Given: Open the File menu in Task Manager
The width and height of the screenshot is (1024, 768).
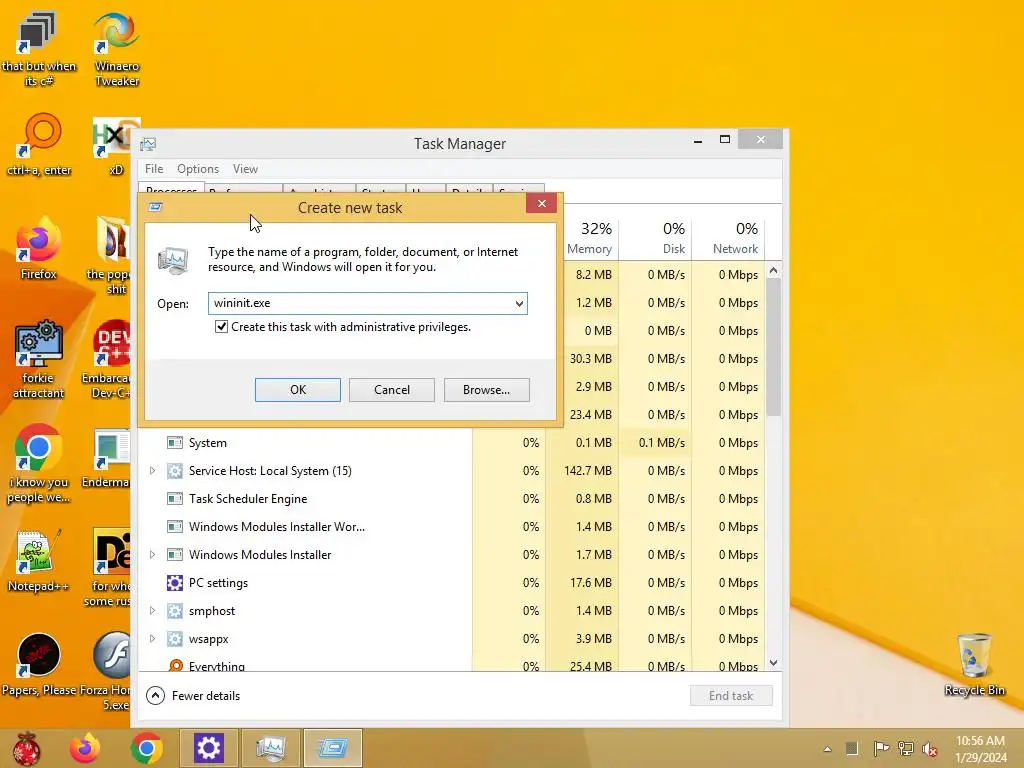Looking at the screenshot, I should pos(154,168).
